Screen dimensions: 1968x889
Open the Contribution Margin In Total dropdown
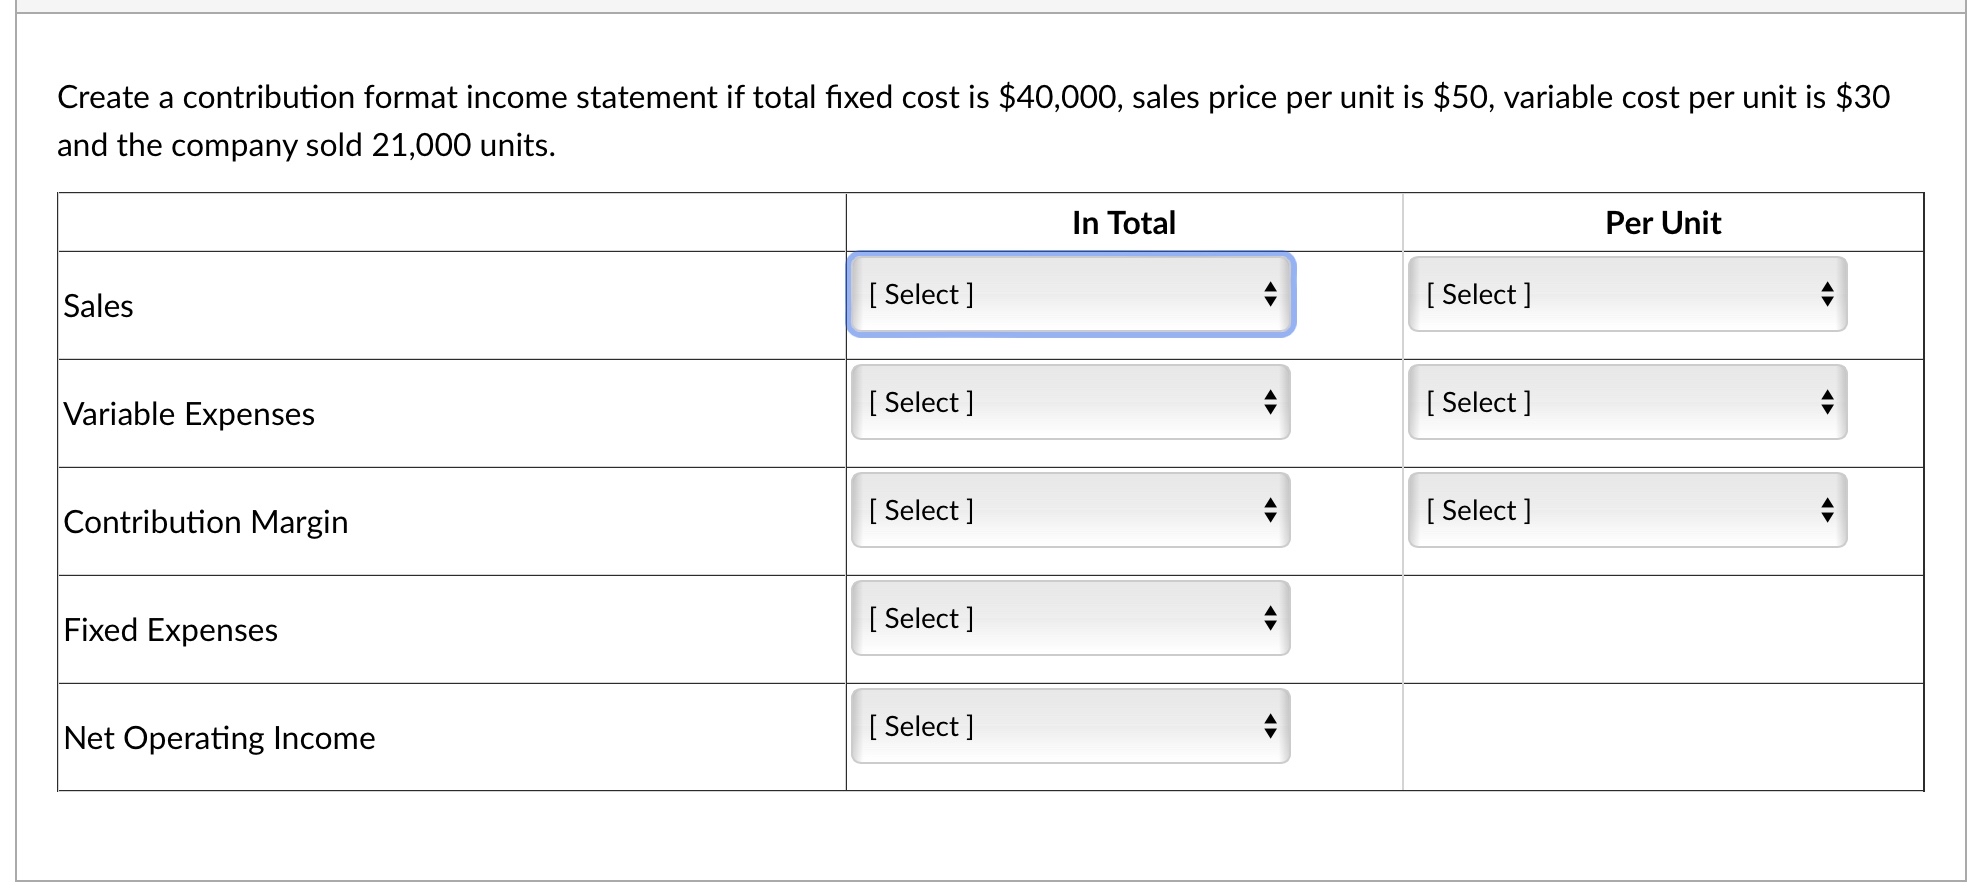(1070, 510)
